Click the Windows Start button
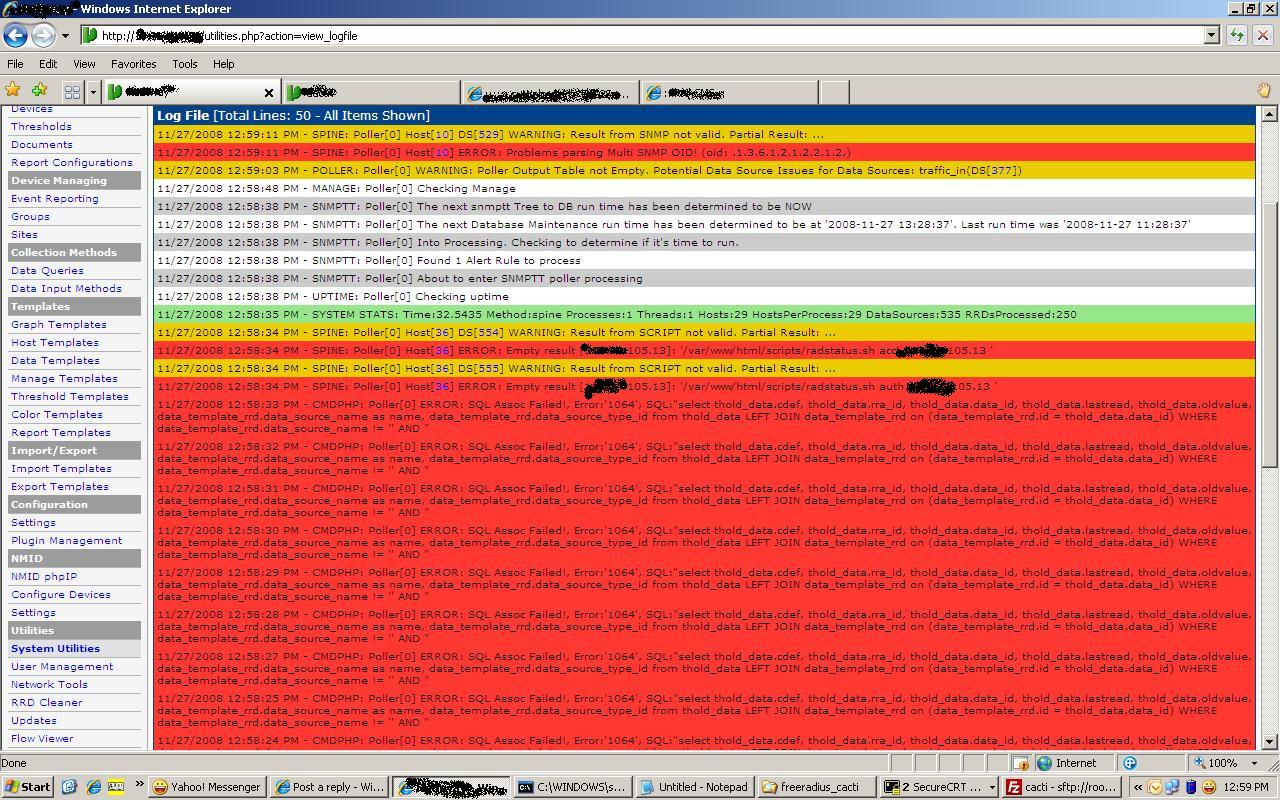The height and width of the screenshot is (800, 1280). [x=27, y=787]
